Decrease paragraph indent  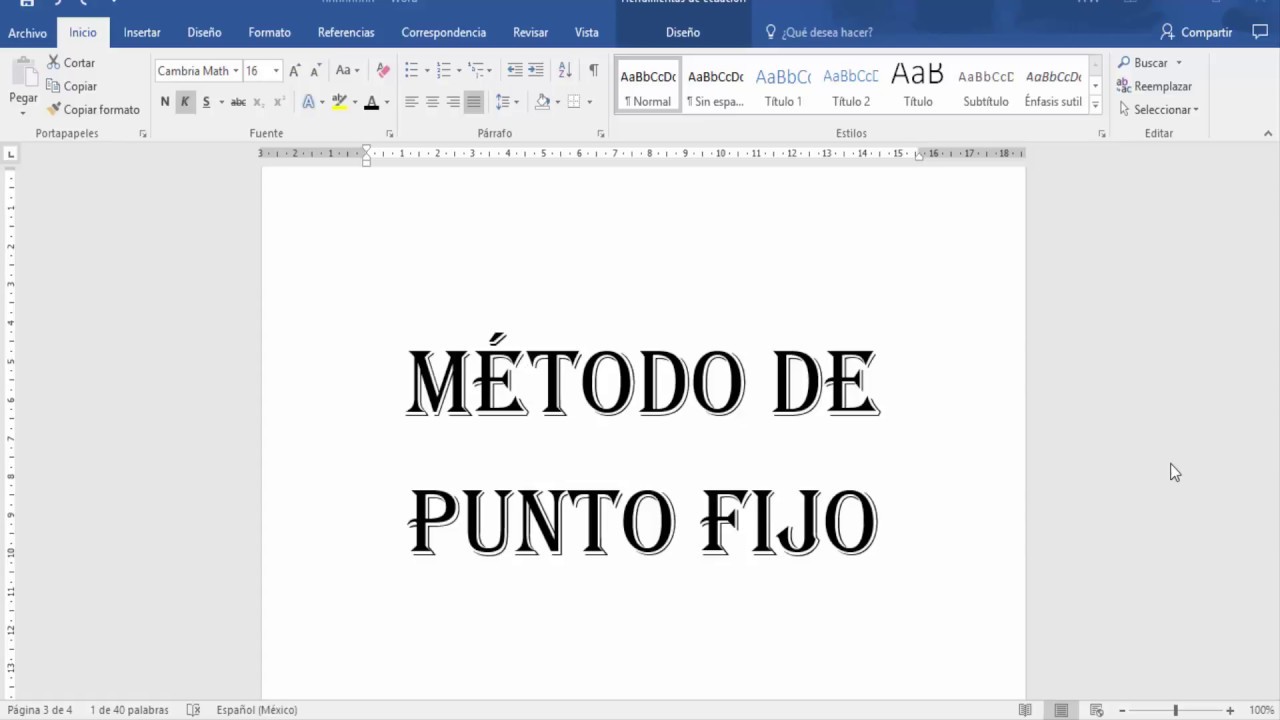pos(515,70)
